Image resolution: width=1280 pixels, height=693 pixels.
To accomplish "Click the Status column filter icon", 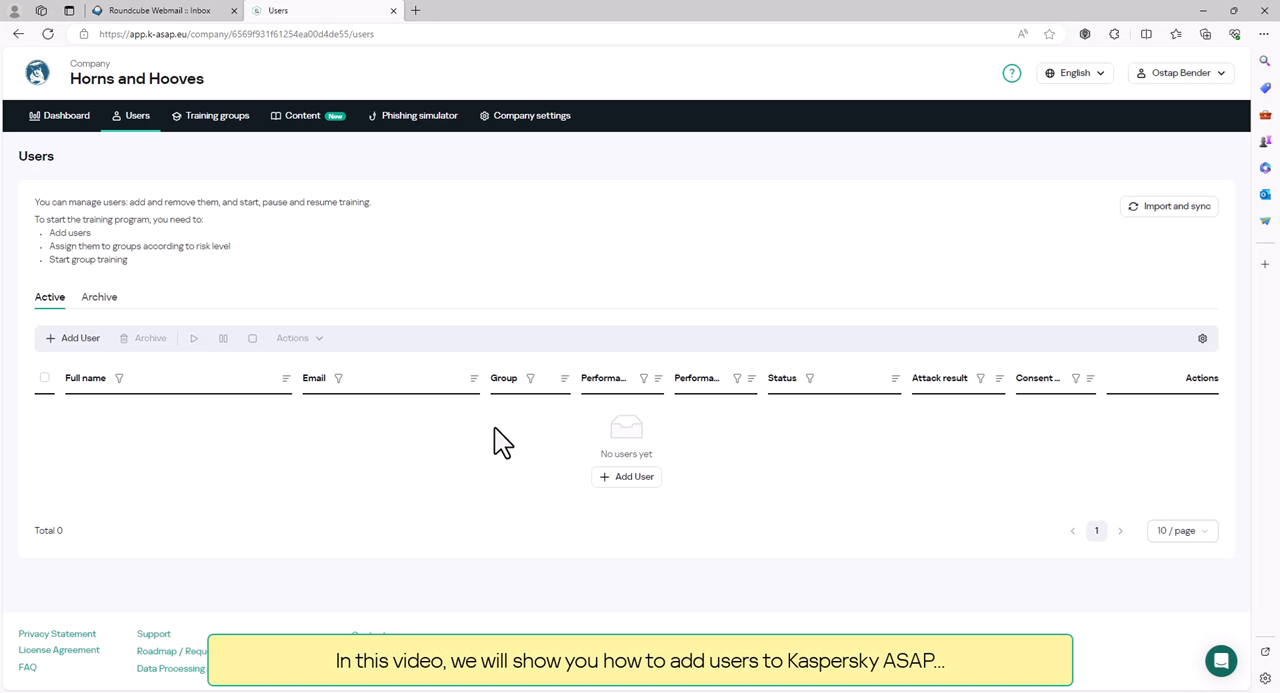I will [x=810, y=379].
